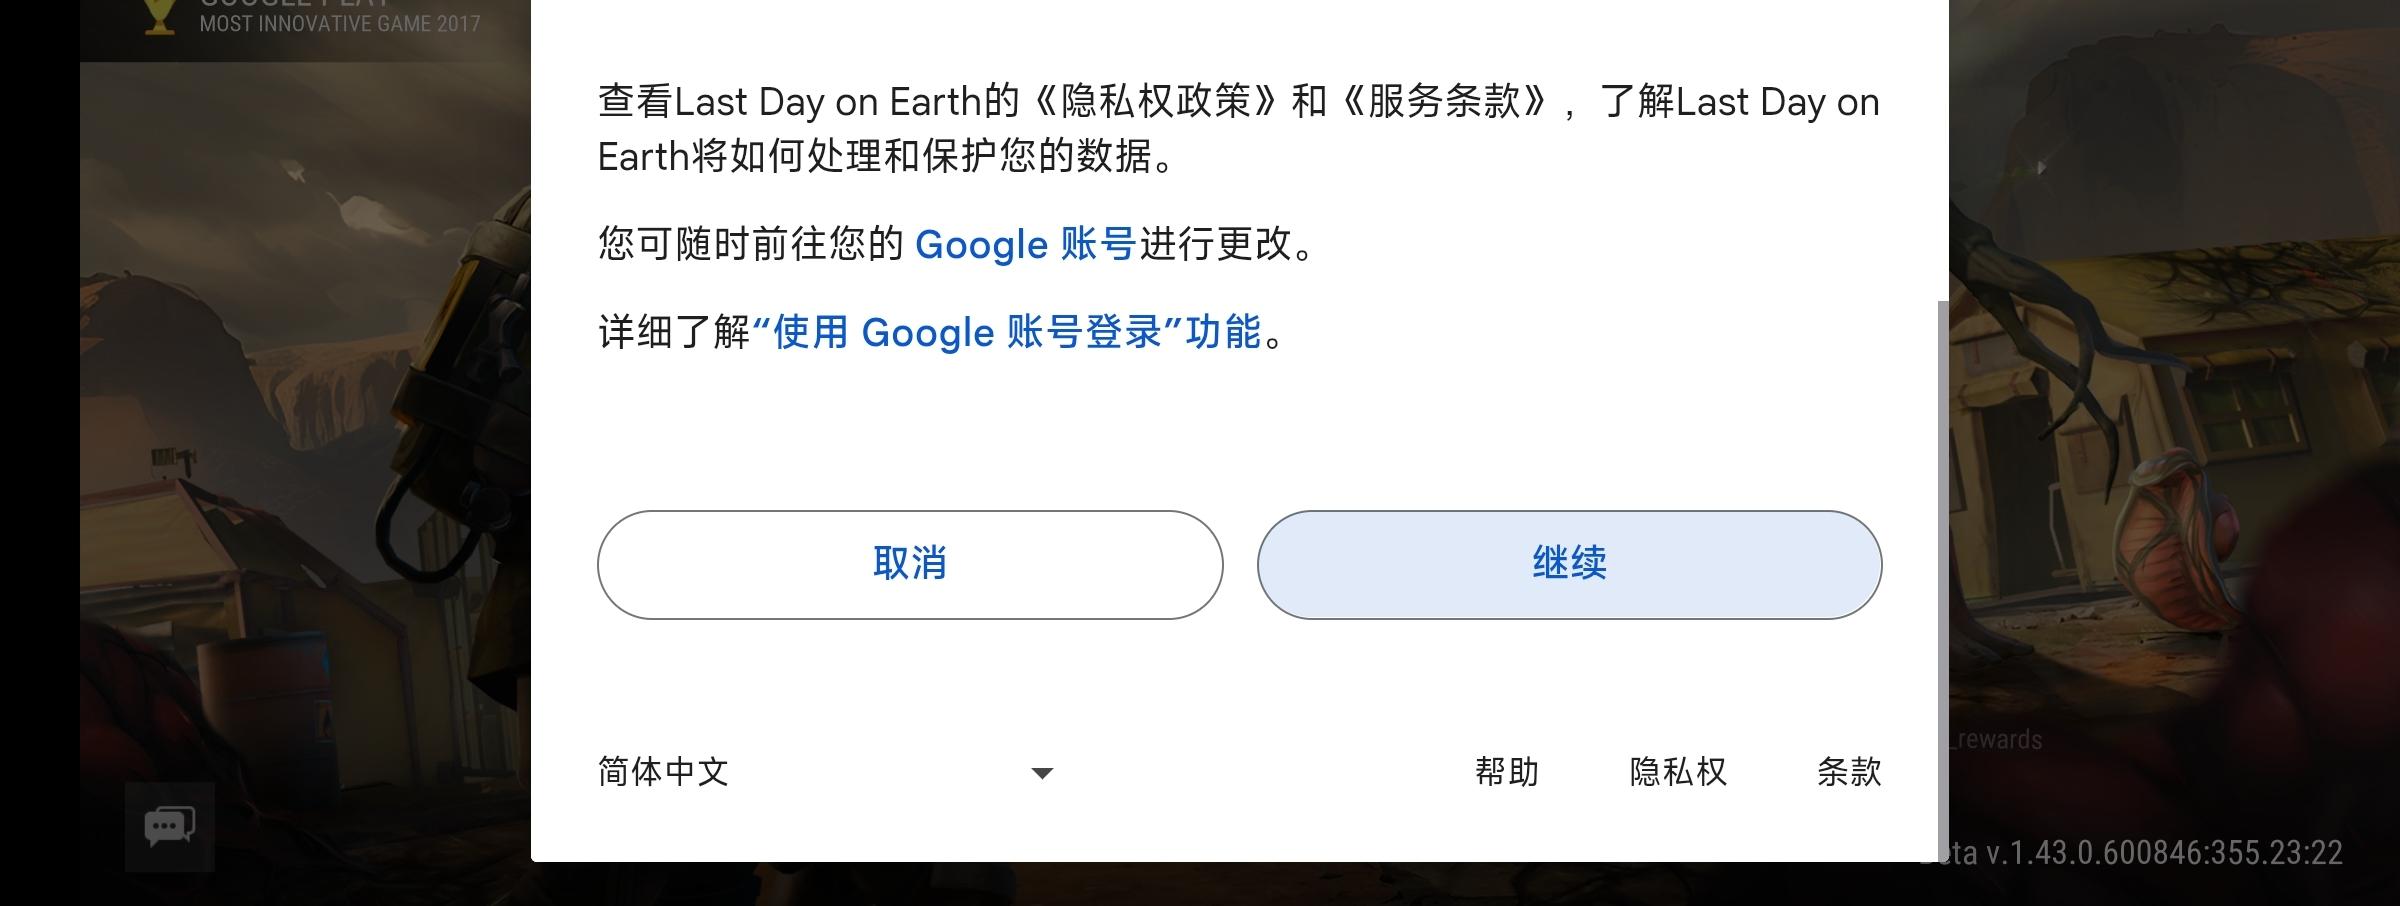Open the 帮助 help link
Viewport: 2400px width, 906px height.
(x=1506, y=771)
